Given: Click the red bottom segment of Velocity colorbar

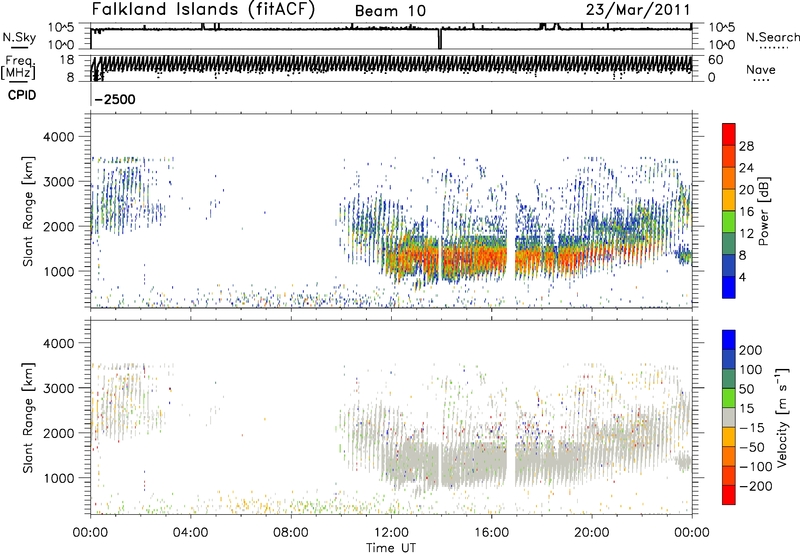Looking at the screenshot, I should coord(729,495).
